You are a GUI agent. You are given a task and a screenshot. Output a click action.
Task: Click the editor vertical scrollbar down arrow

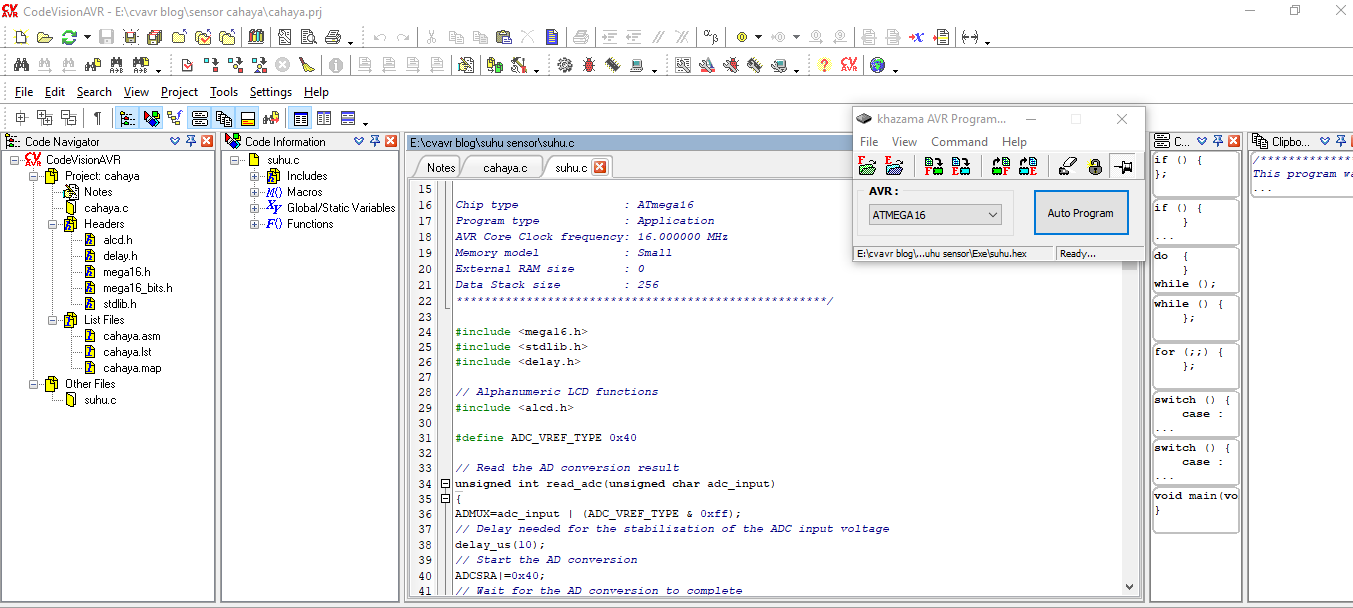(1130, 588)
